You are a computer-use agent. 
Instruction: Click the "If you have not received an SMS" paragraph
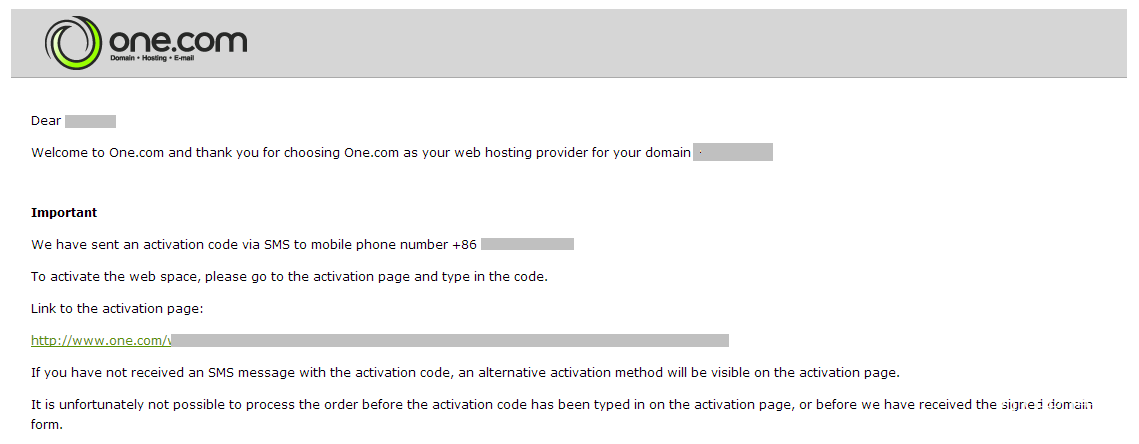(466, 373)
